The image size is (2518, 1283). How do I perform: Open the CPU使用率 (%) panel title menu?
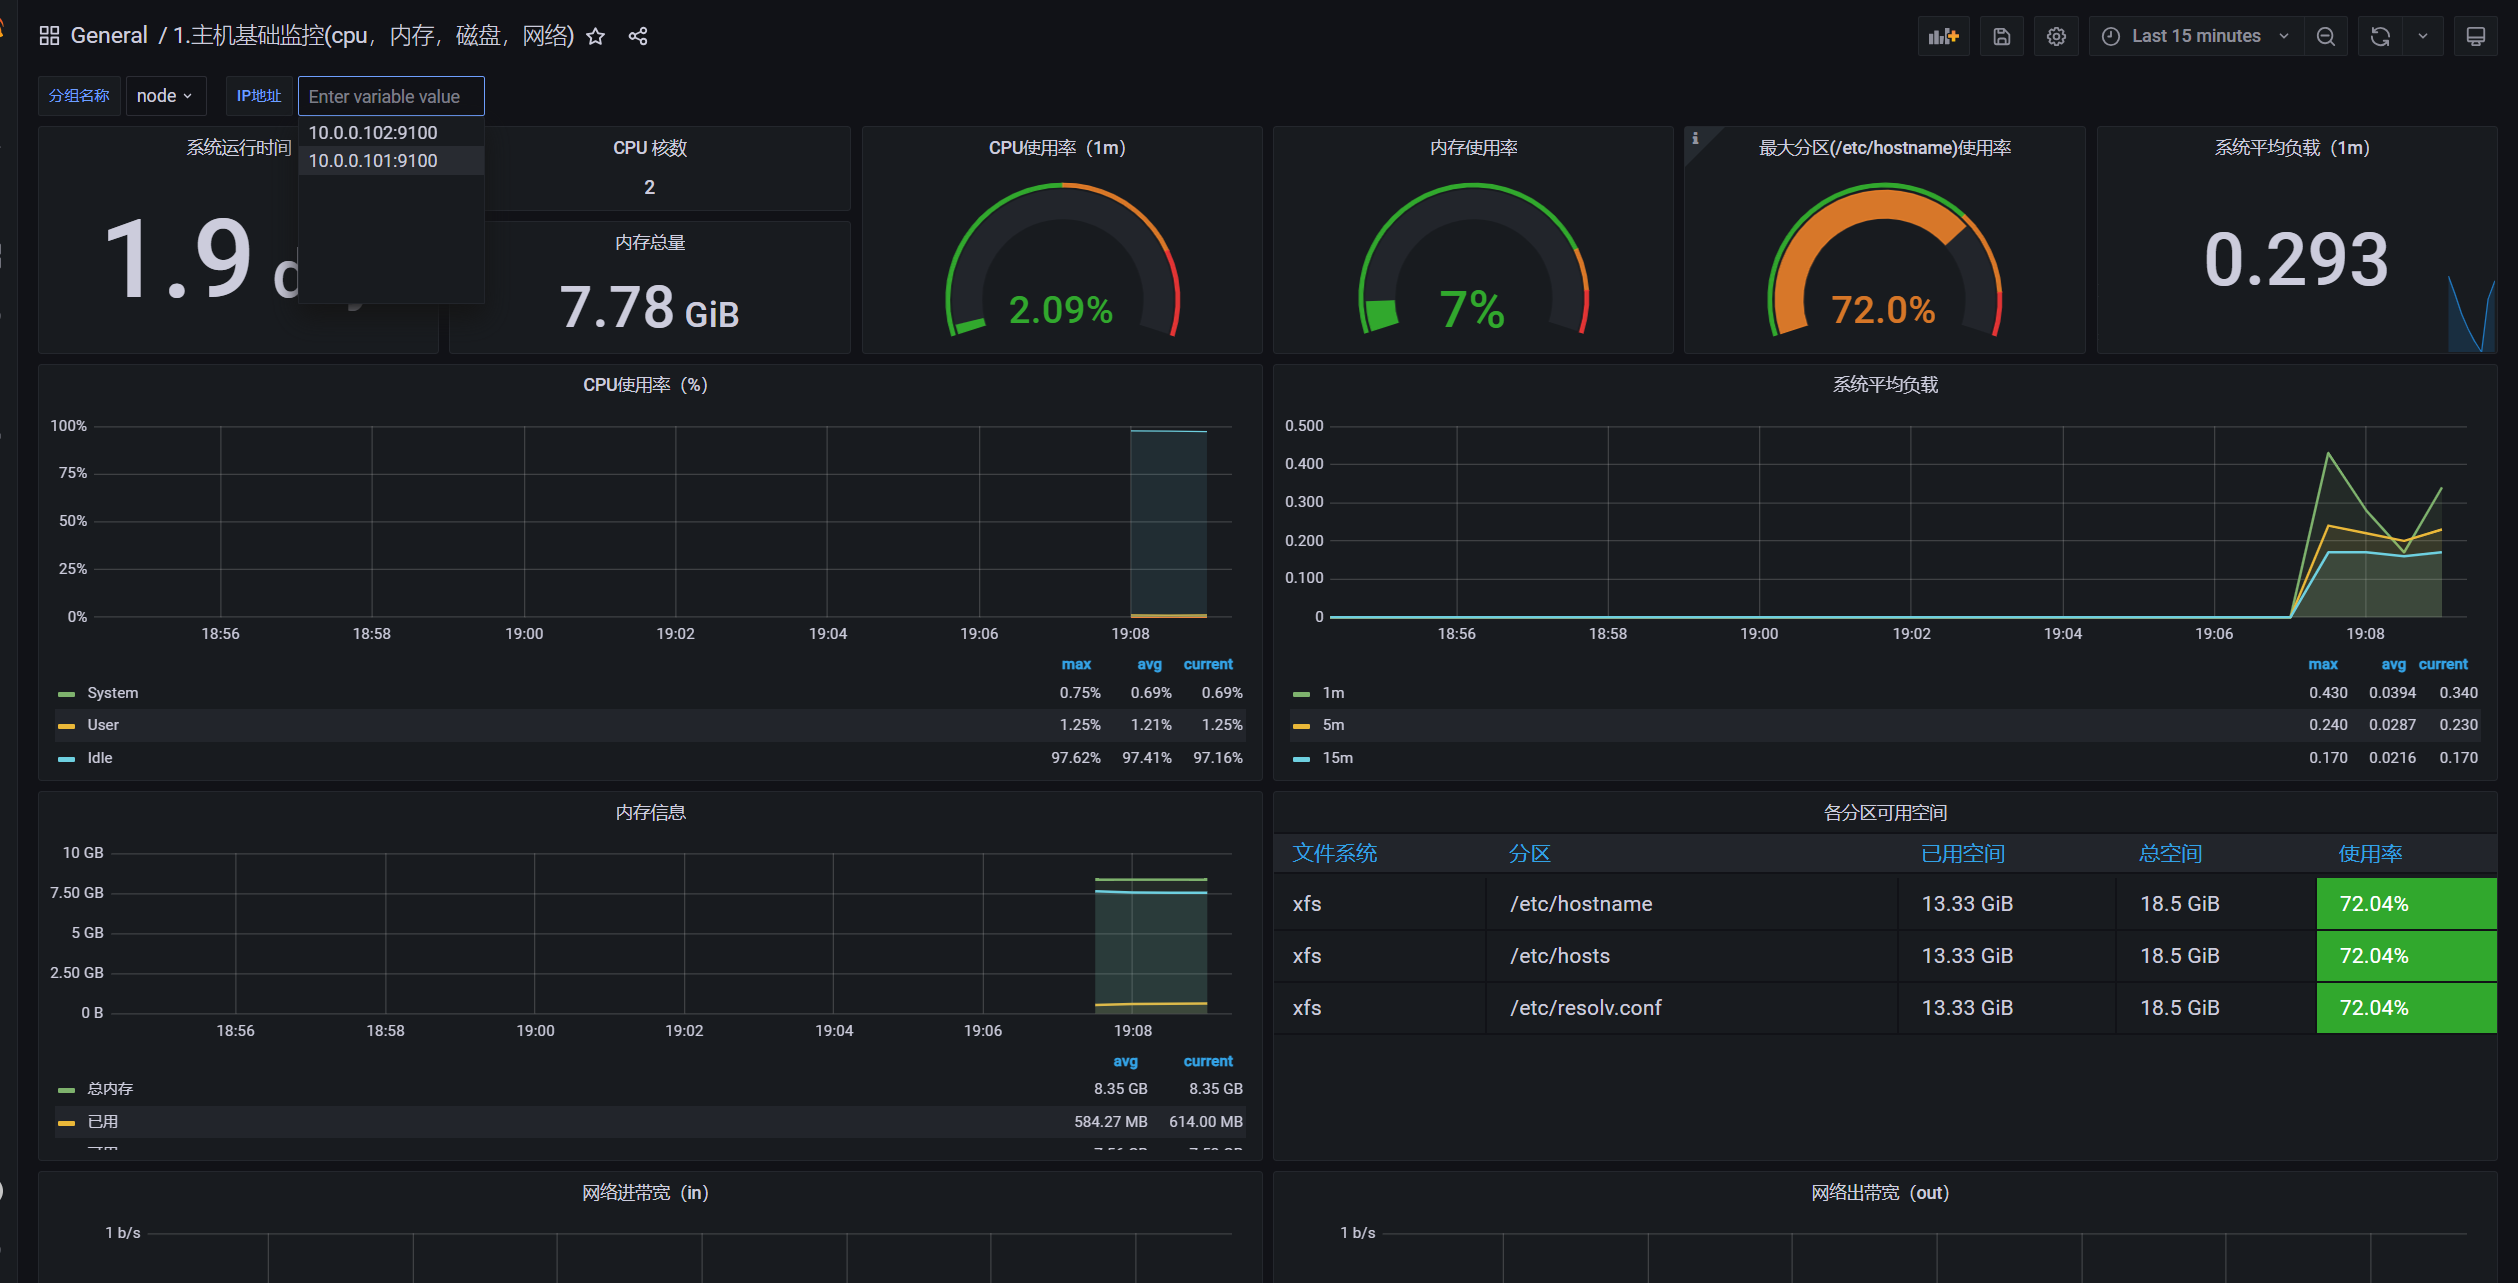click(646, 385)
